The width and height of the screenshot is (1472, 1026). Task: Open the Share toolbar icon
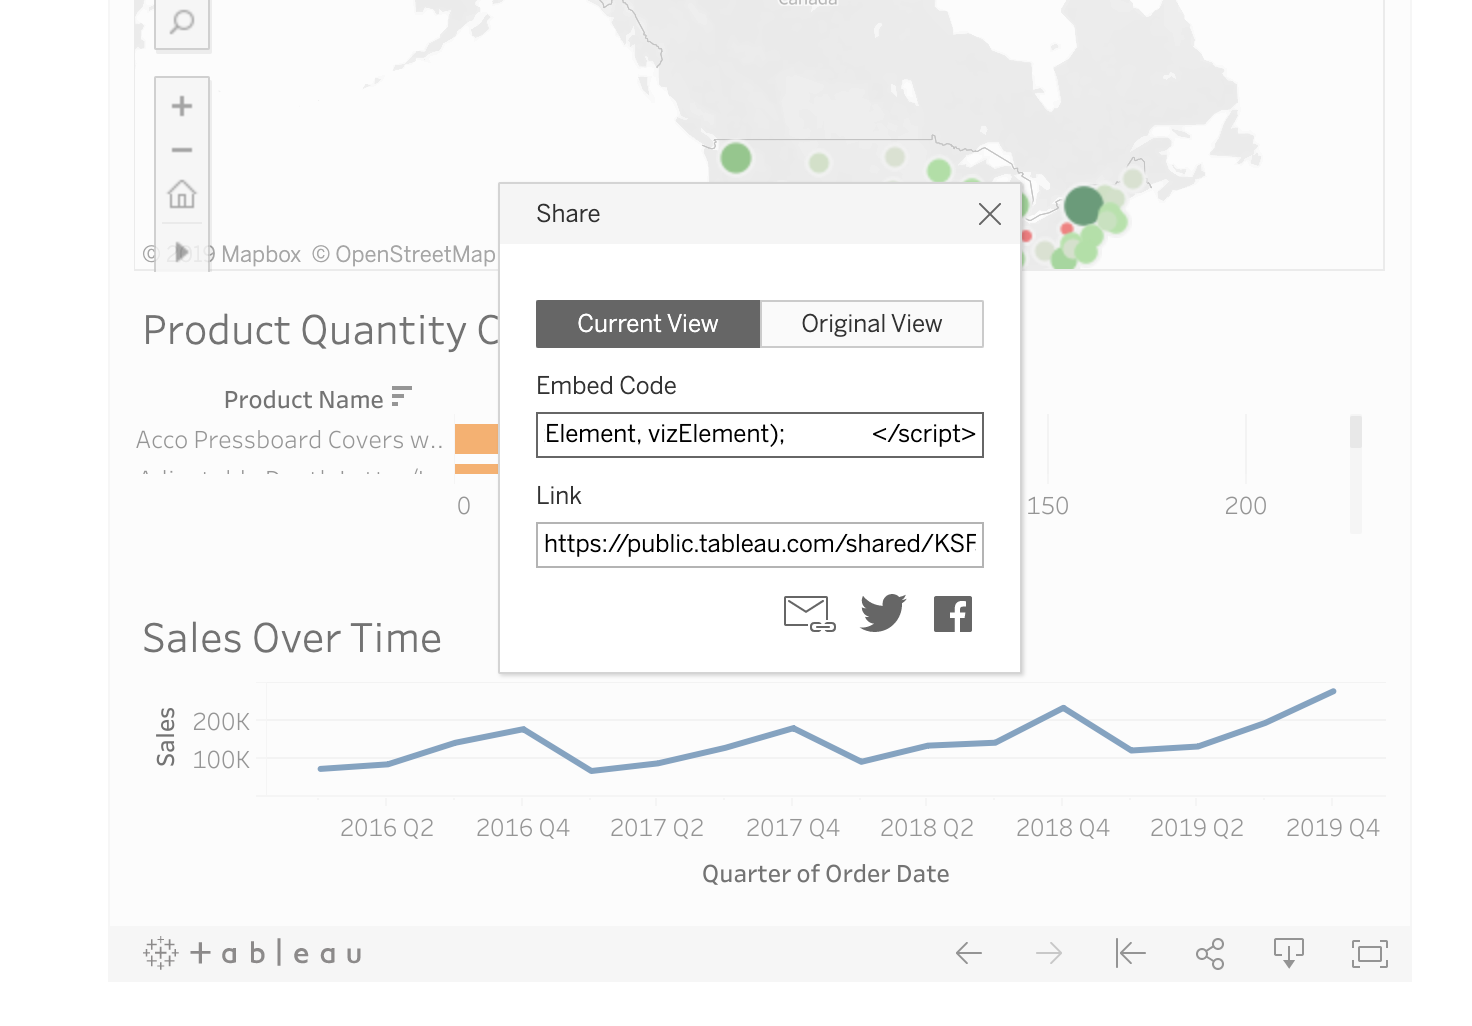click(1210, 954)
